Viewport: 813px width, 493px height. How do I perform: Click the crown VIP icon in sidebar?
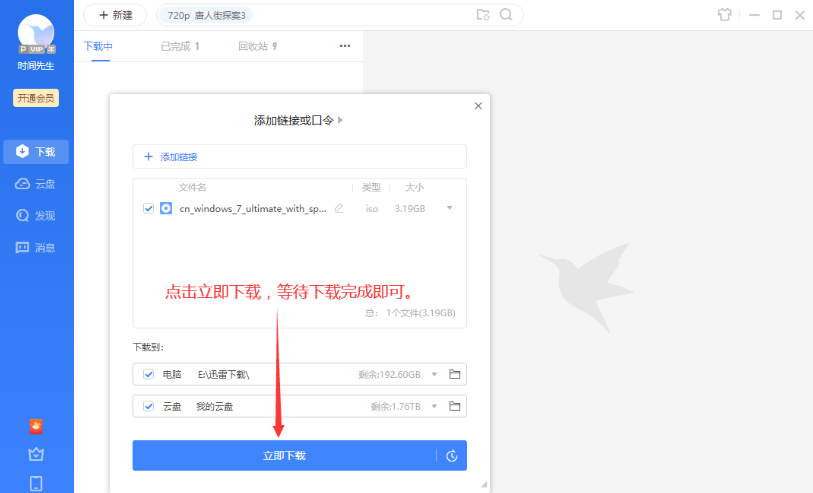pos(36,454)
